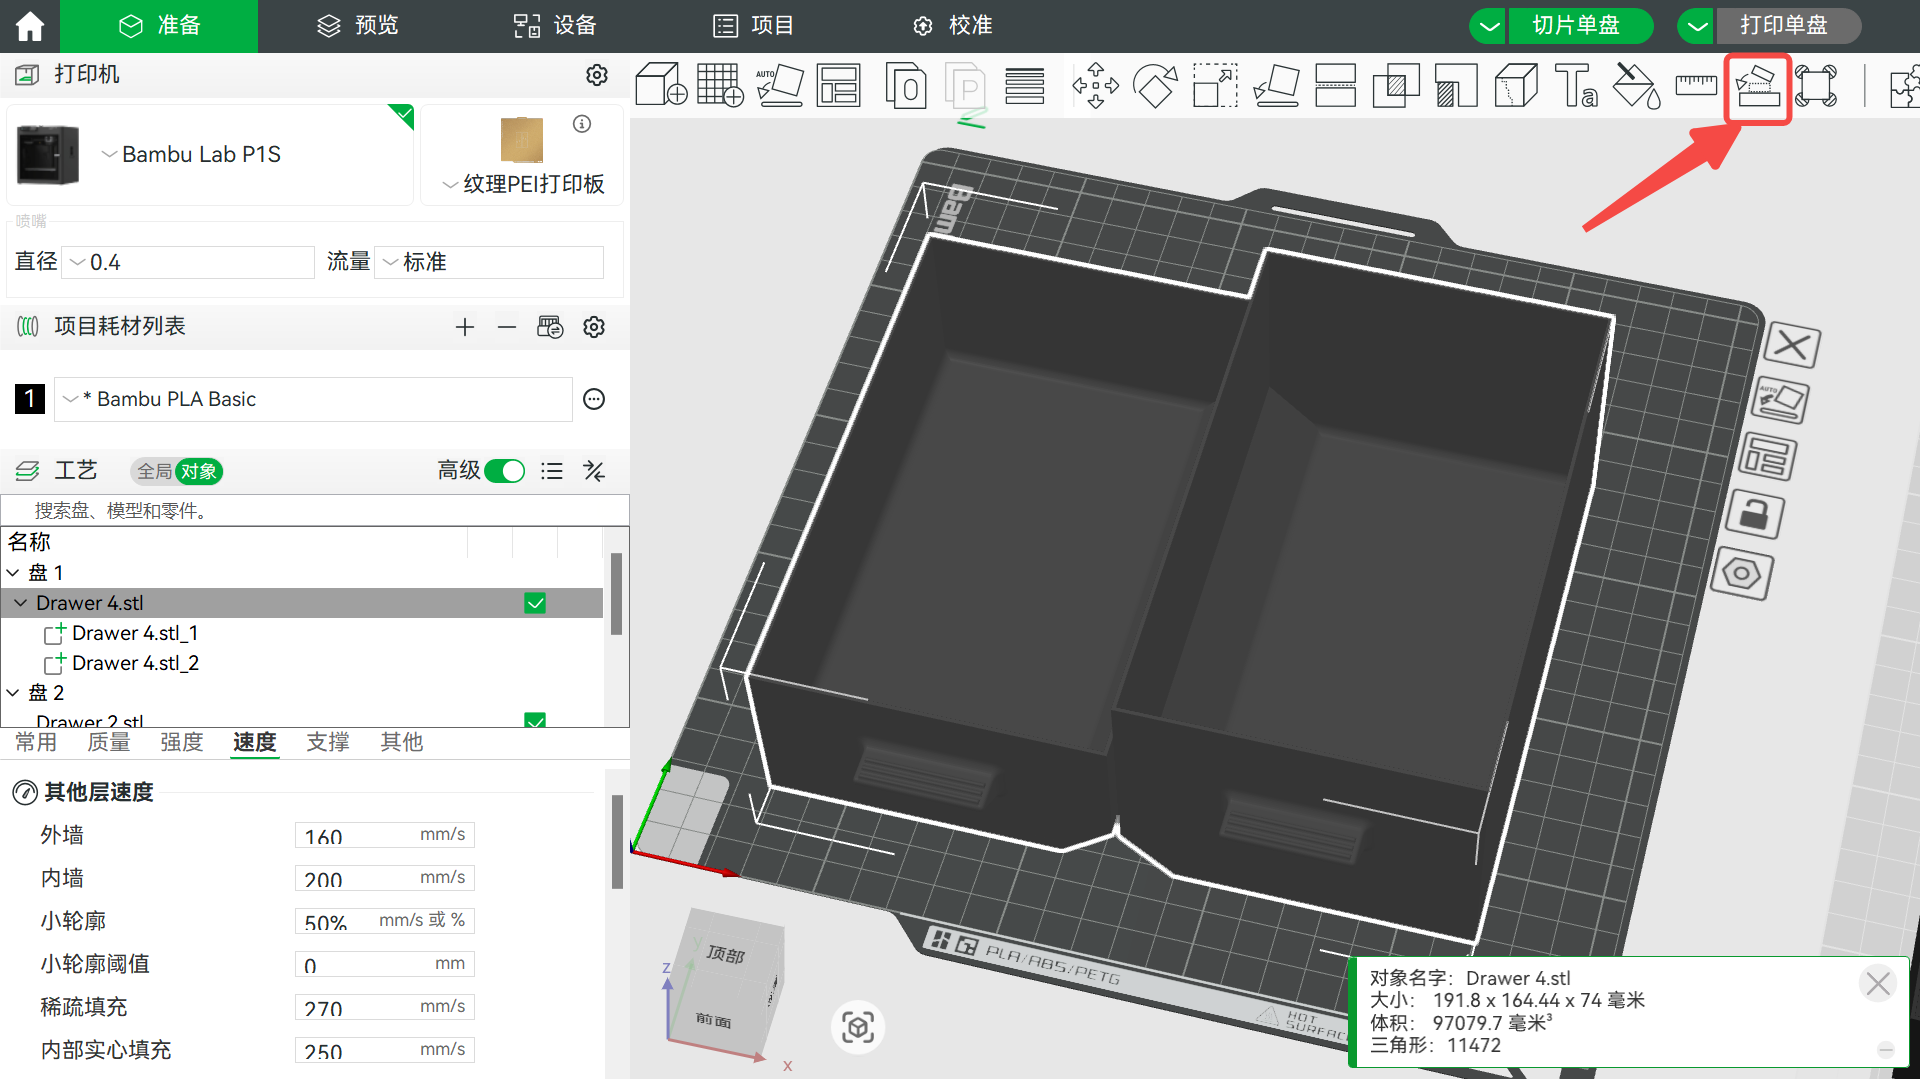The image size is (1920, 1079).
Task: Go to the home screen icon
Action: click(x=29, y=26)
